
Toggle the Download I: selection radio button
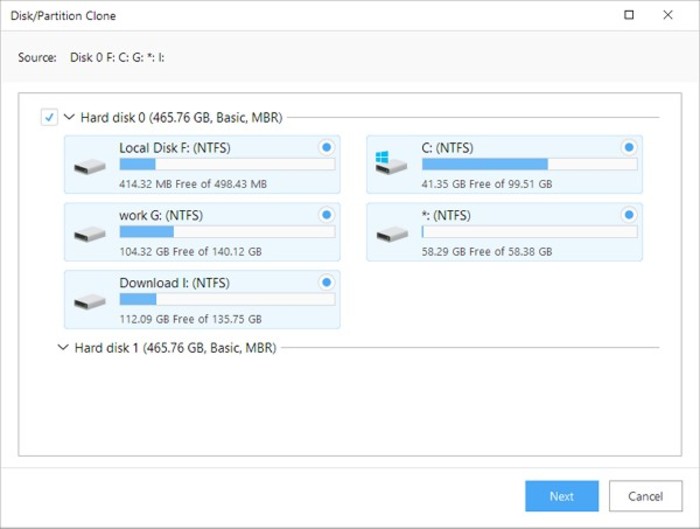pyautogui.click(x=326, y=282)
